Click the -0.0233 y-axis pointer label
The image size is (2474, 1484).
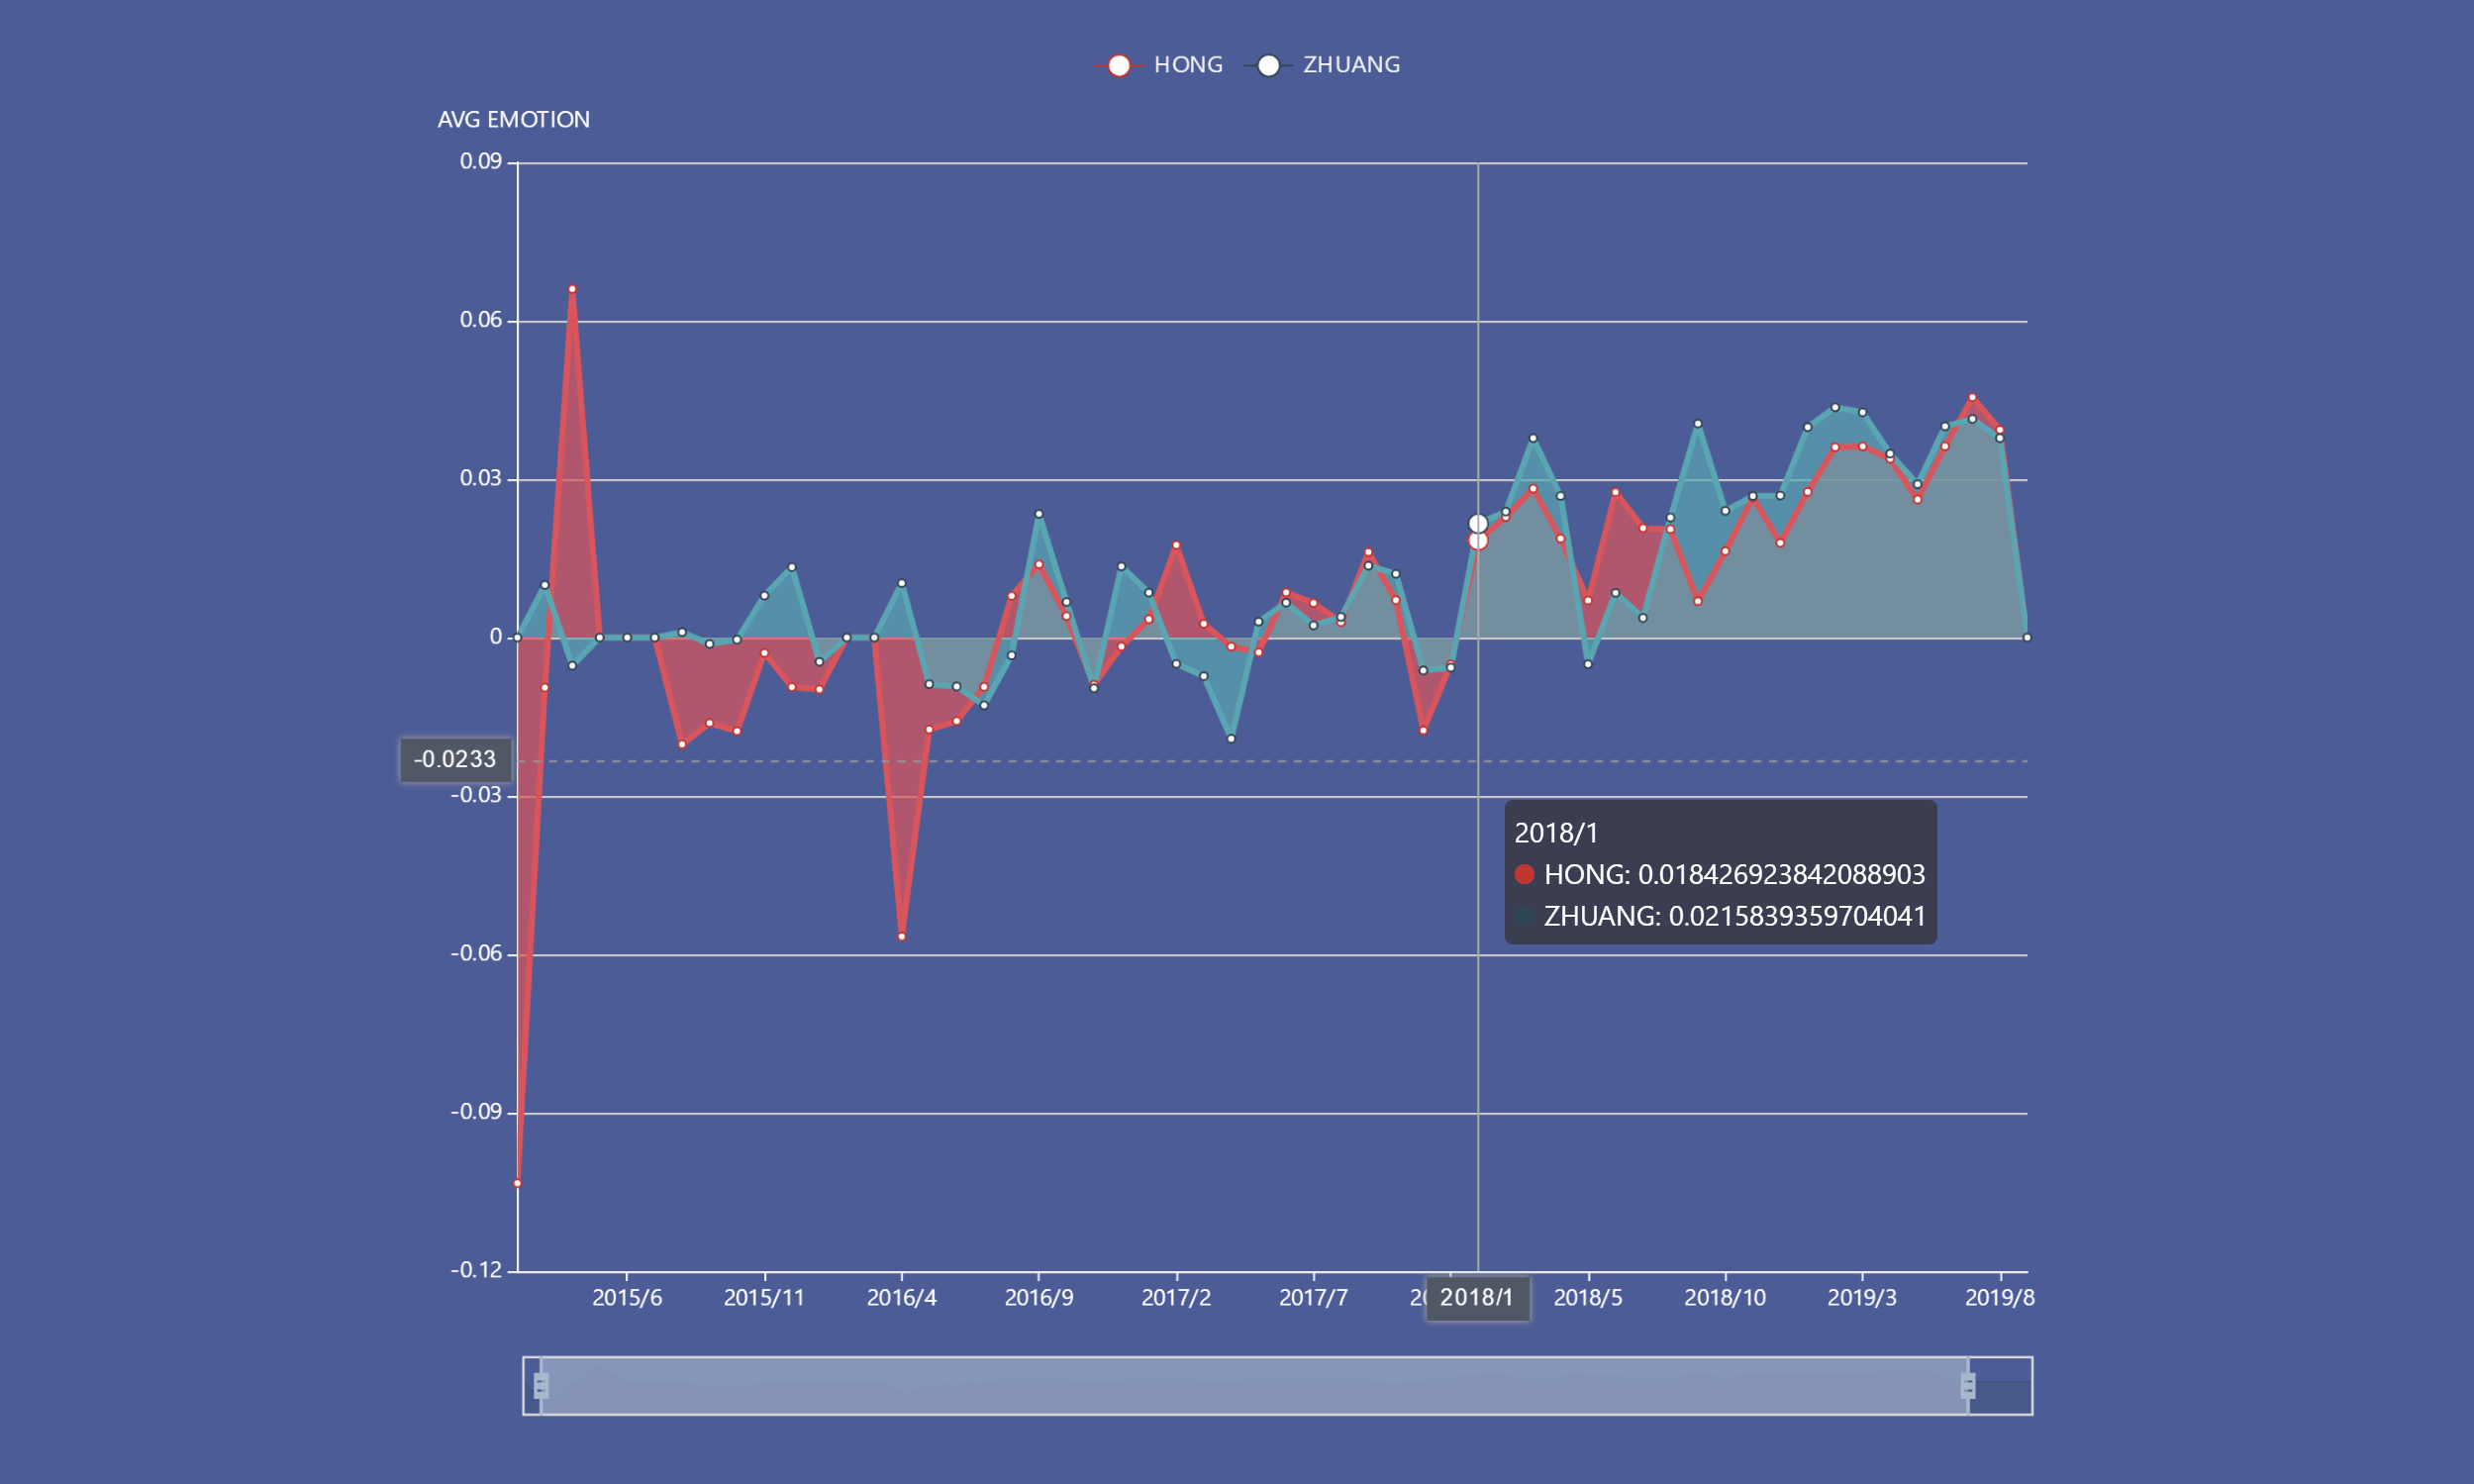455,760
